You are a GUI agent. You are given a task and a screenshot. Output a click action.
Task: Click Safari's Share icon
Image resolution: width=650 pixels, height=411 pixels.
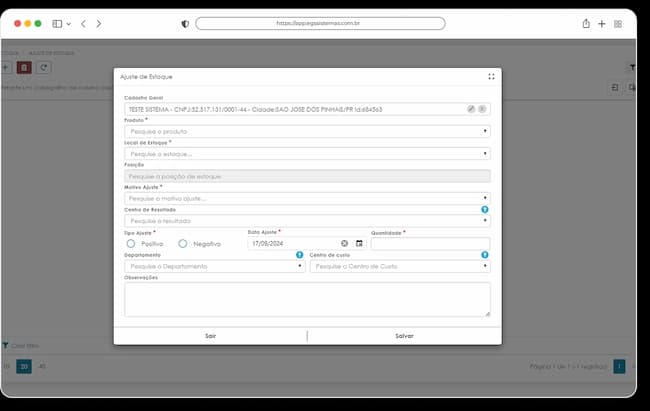pos(586,24)
